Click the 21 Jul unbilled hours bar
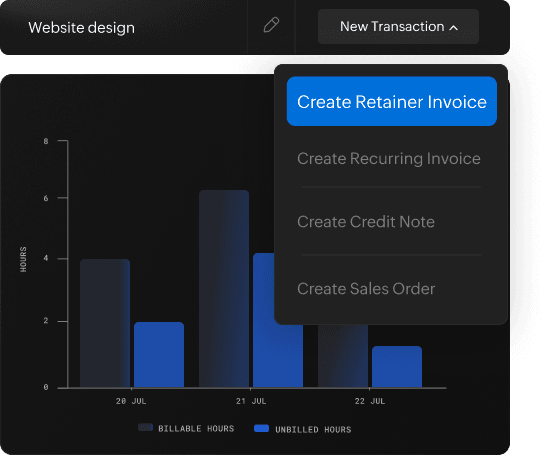550x455 pixels. click(265, 320)
